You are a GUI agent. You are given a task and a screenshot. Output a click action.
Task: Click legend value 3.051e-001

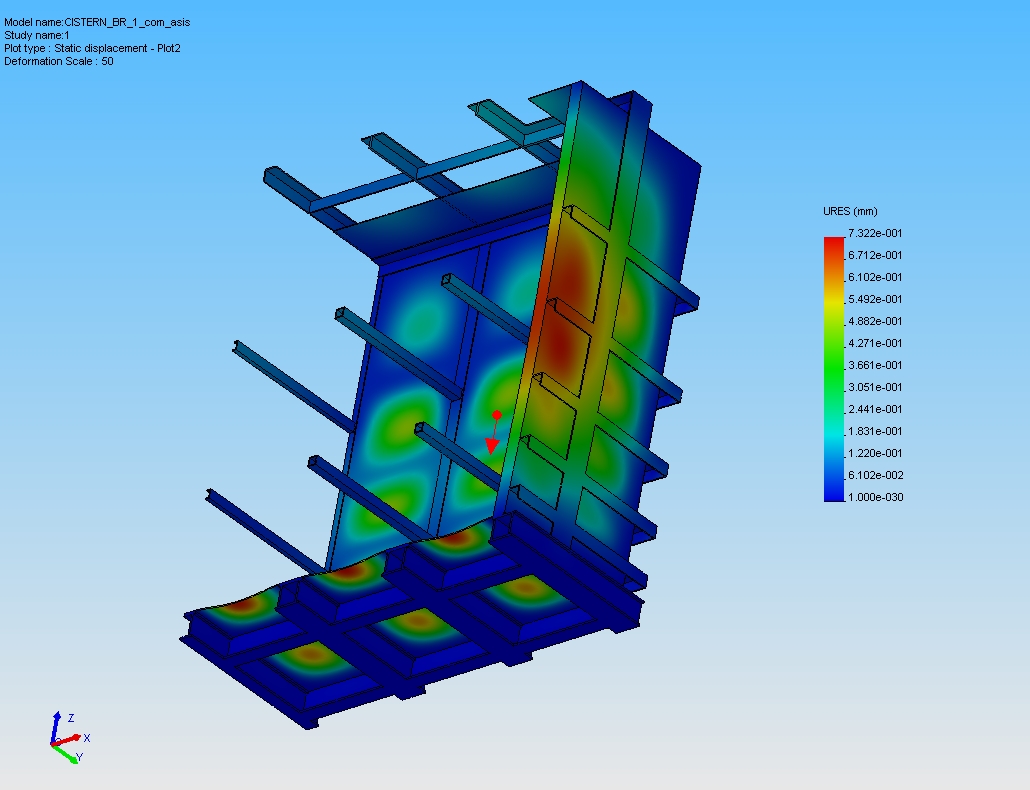pos(875,387)
